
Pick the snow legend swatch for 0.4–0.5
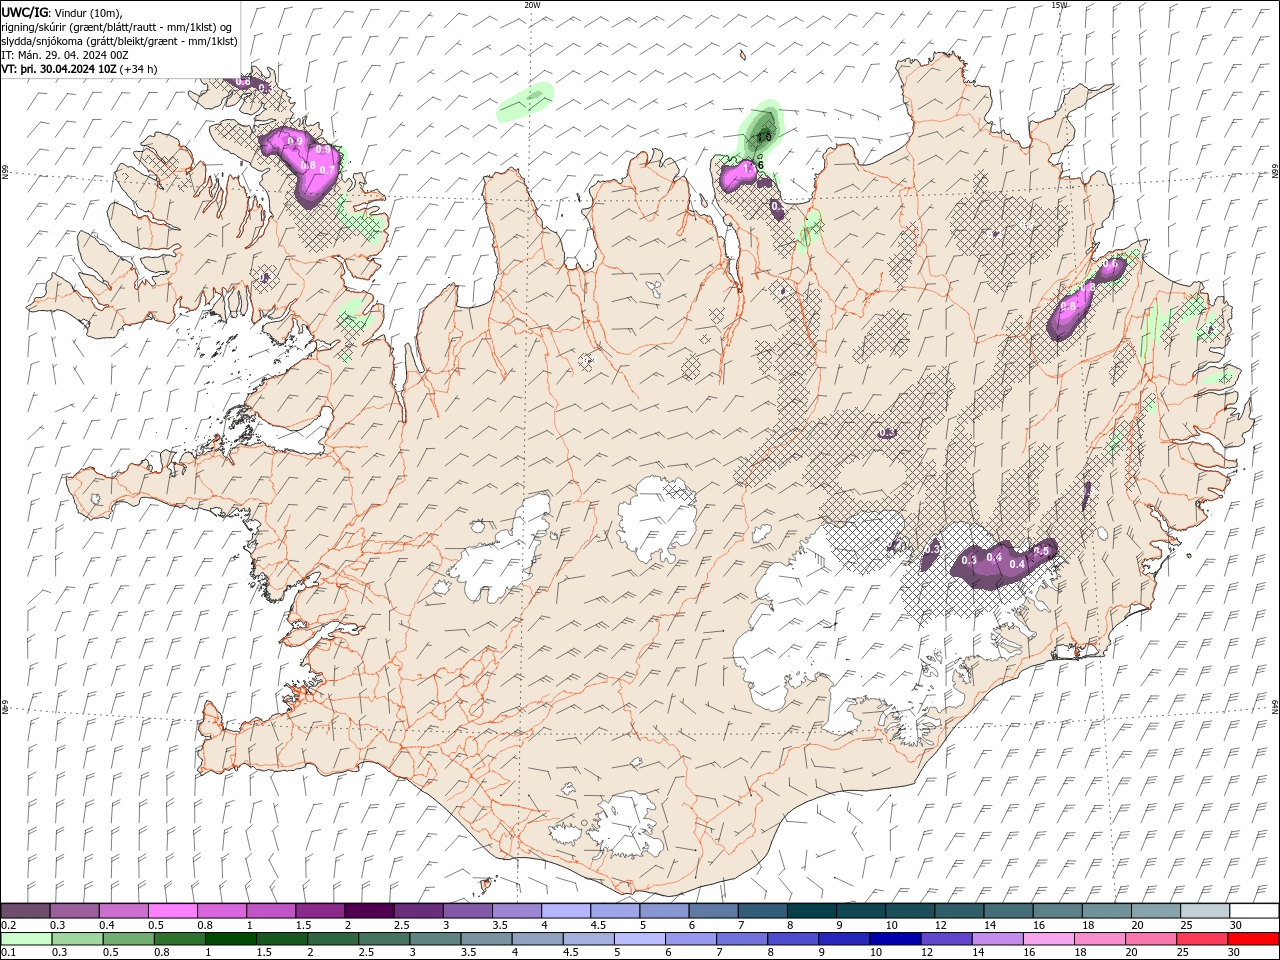[124, 911]
